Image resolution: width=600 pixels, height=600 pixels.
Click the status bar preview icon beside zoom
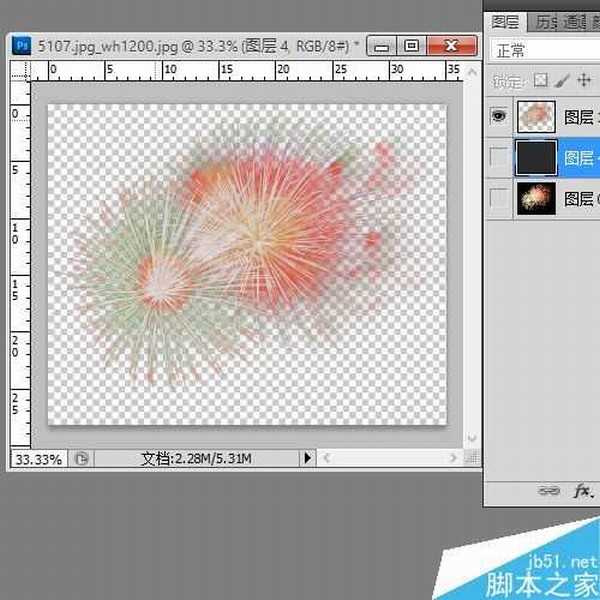pyautogui.click(x=82, y=458)
